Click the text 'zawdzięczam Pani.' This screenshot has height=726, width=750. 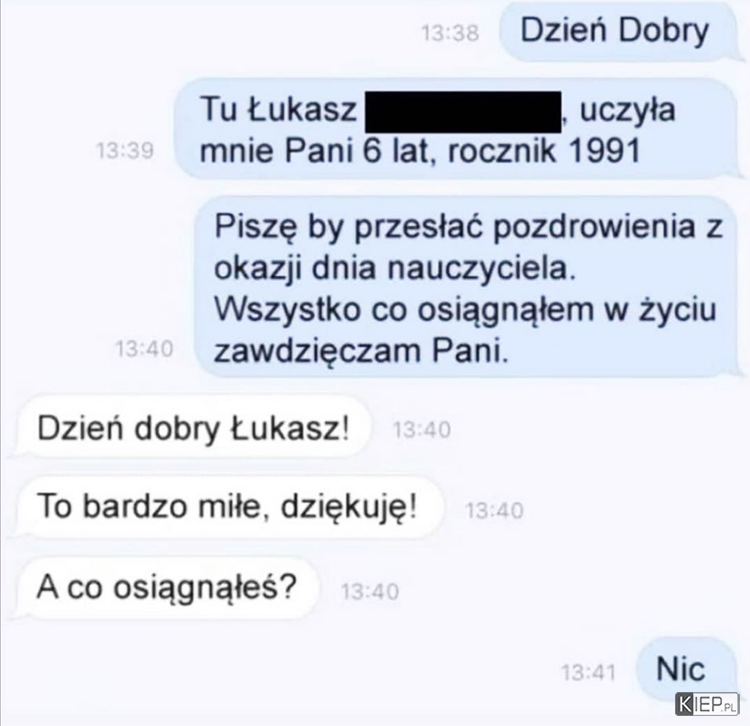click(x=361, y=352)
